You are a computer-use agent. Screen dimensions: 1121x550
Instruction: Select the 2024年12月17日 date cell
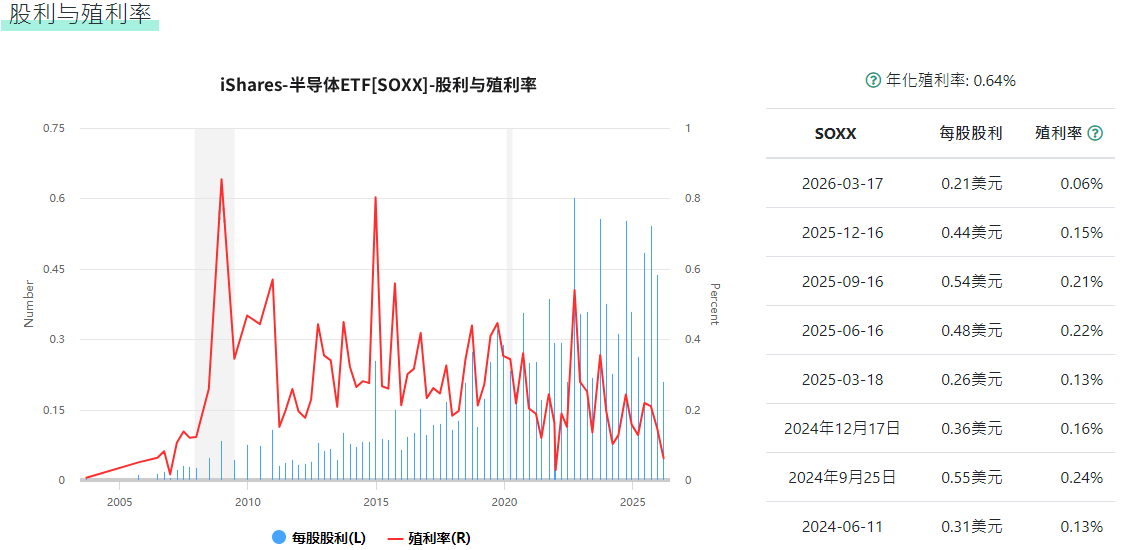pyautogui.click(x=842, y=428)
